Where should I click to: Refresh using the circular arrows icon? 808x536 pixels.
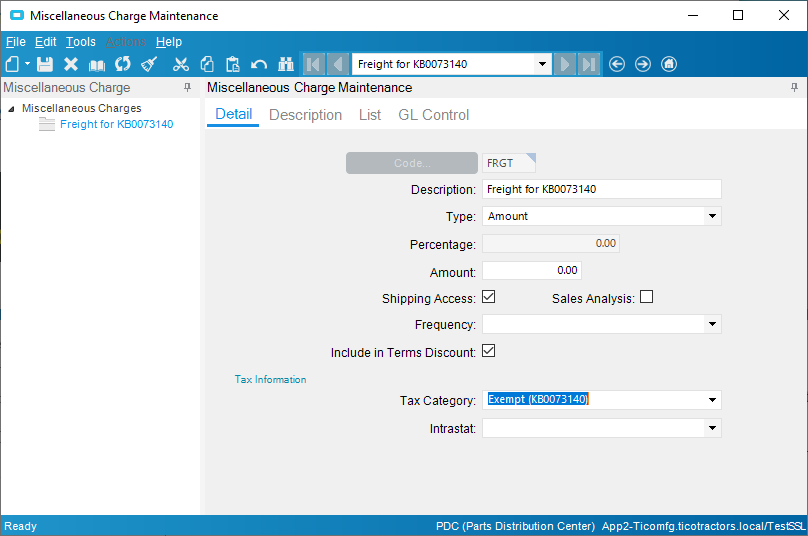[123, 64]
